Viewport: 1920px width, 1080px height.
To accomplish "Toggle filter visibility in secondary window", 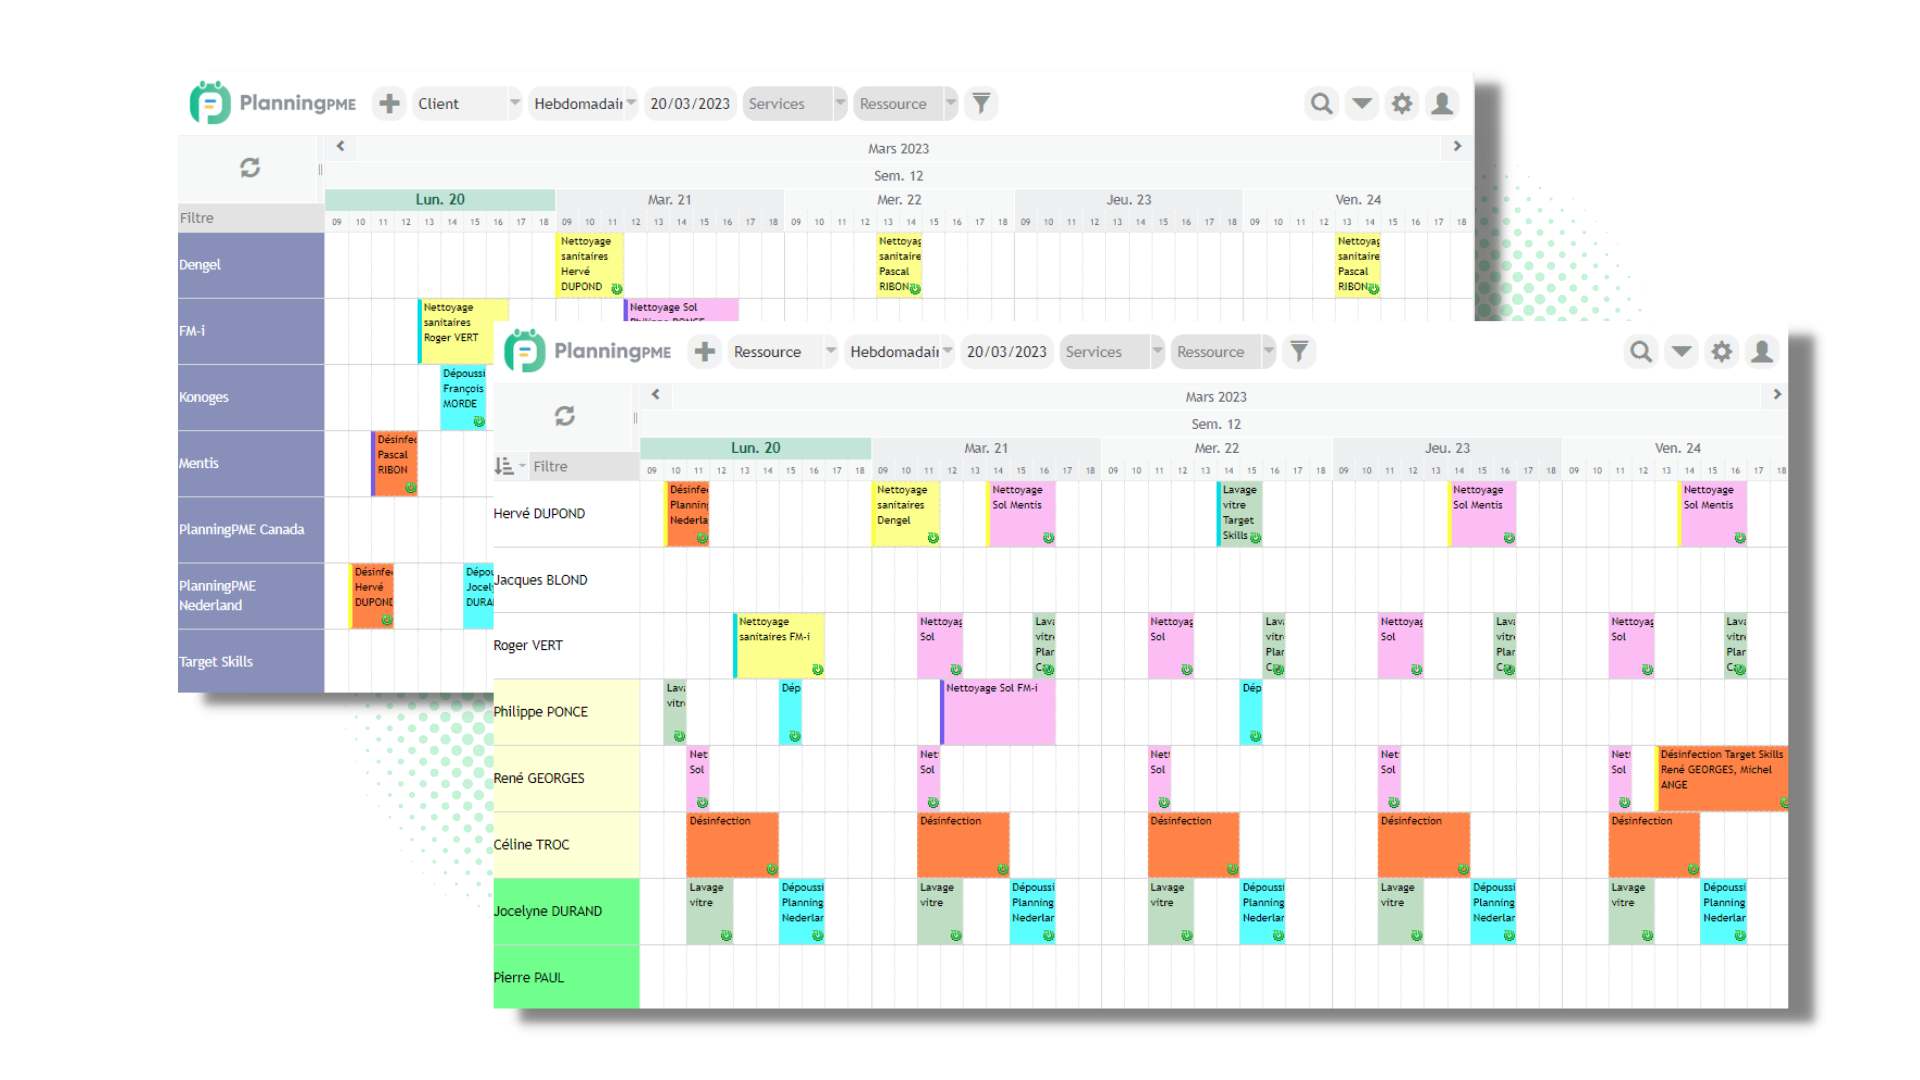I will click(x=1299, y=351).
